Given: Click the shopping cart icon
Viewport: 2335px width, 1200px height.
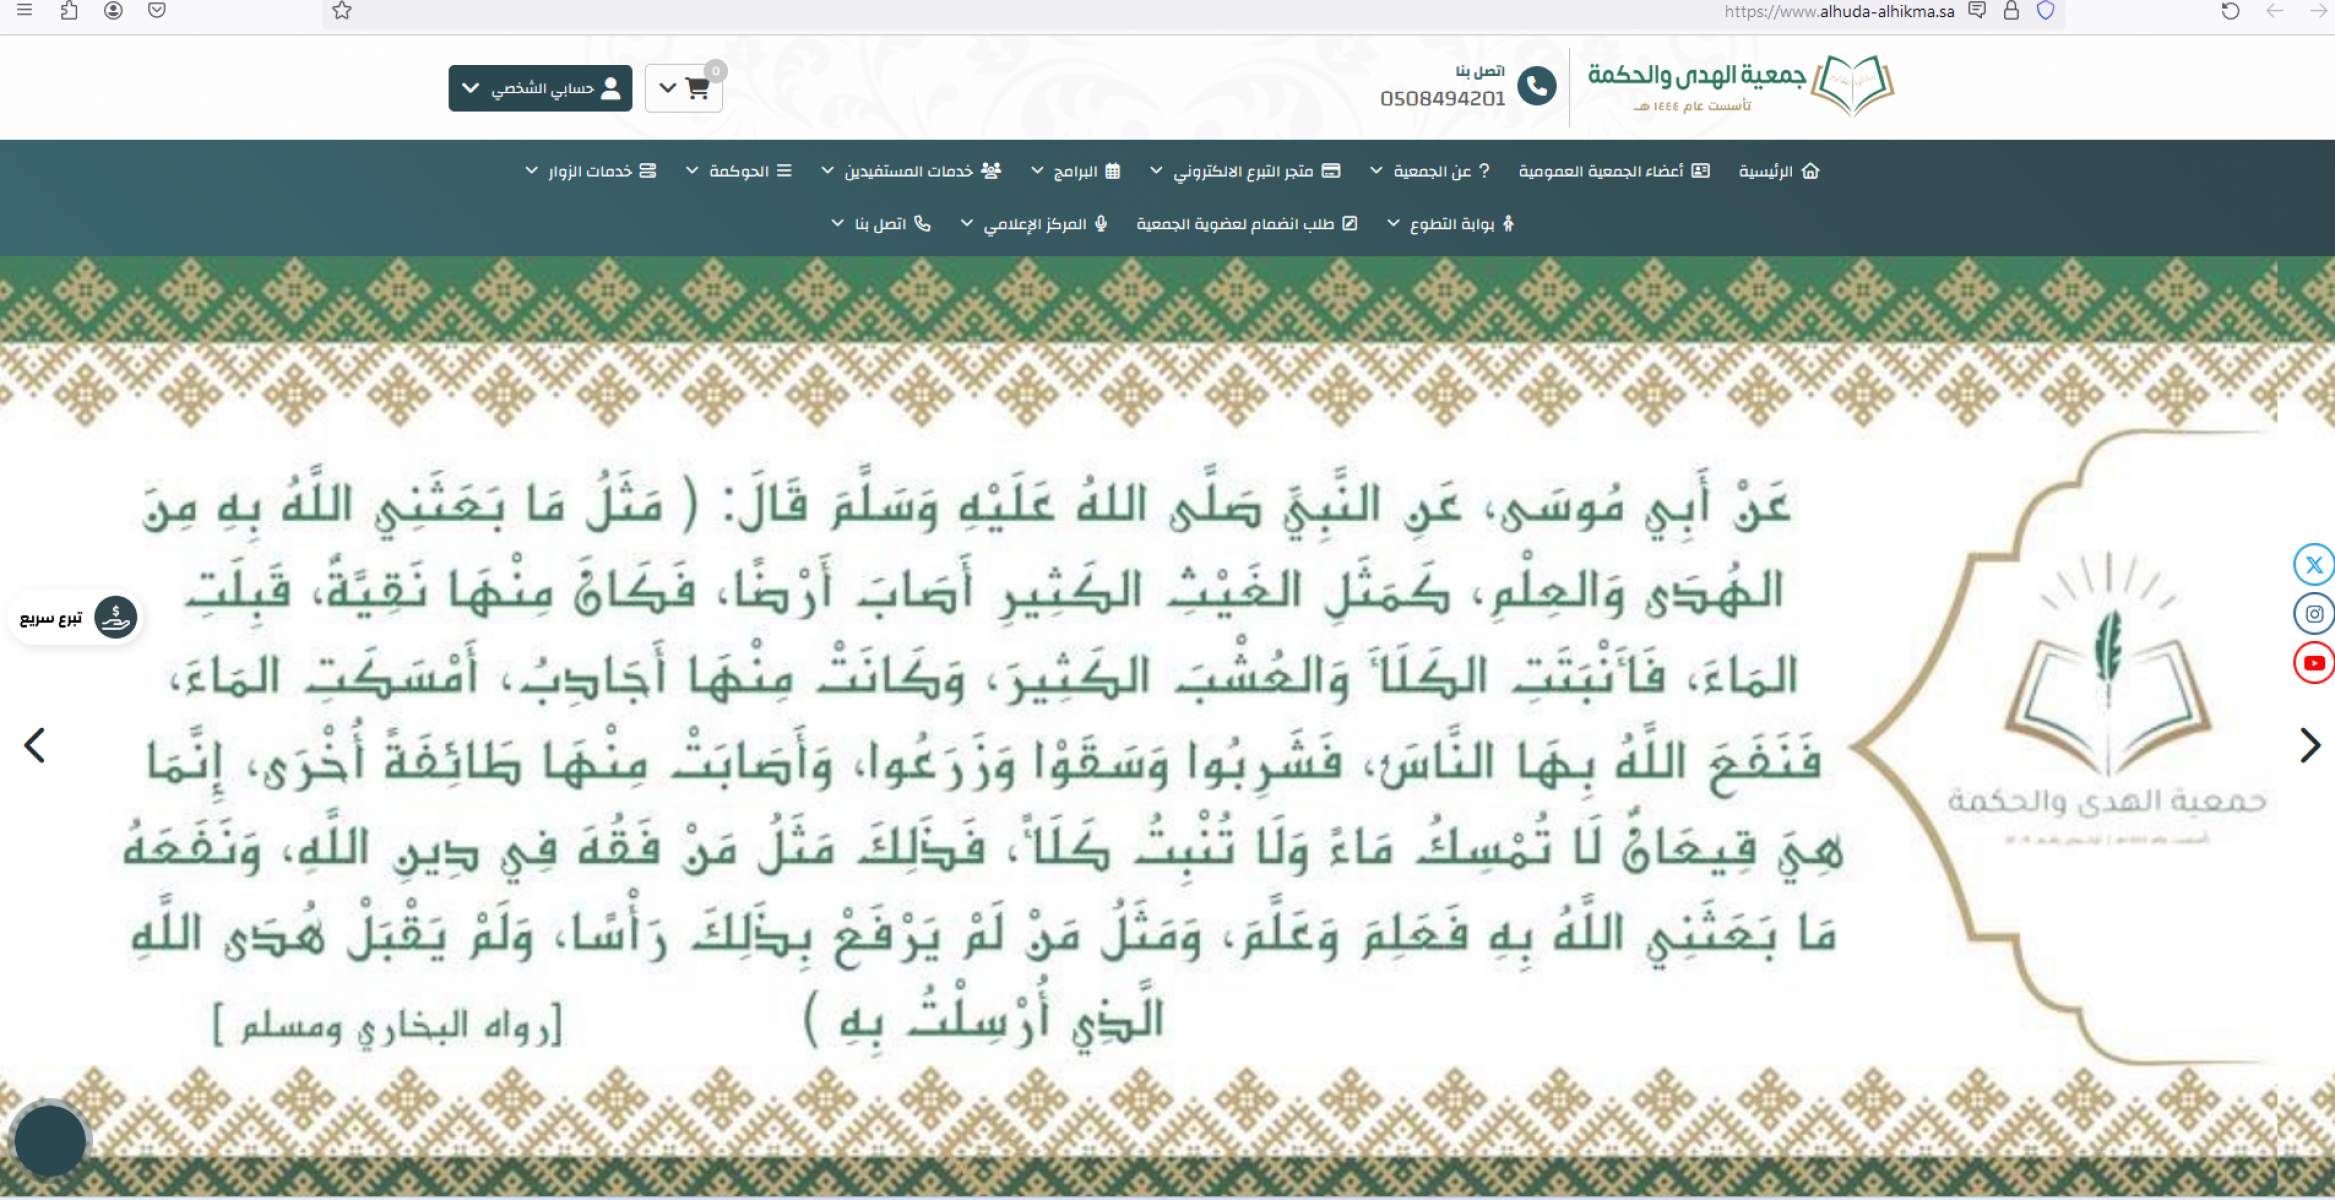Looking at the screenshot, I should pyautogui.click(x=698, y=88).
